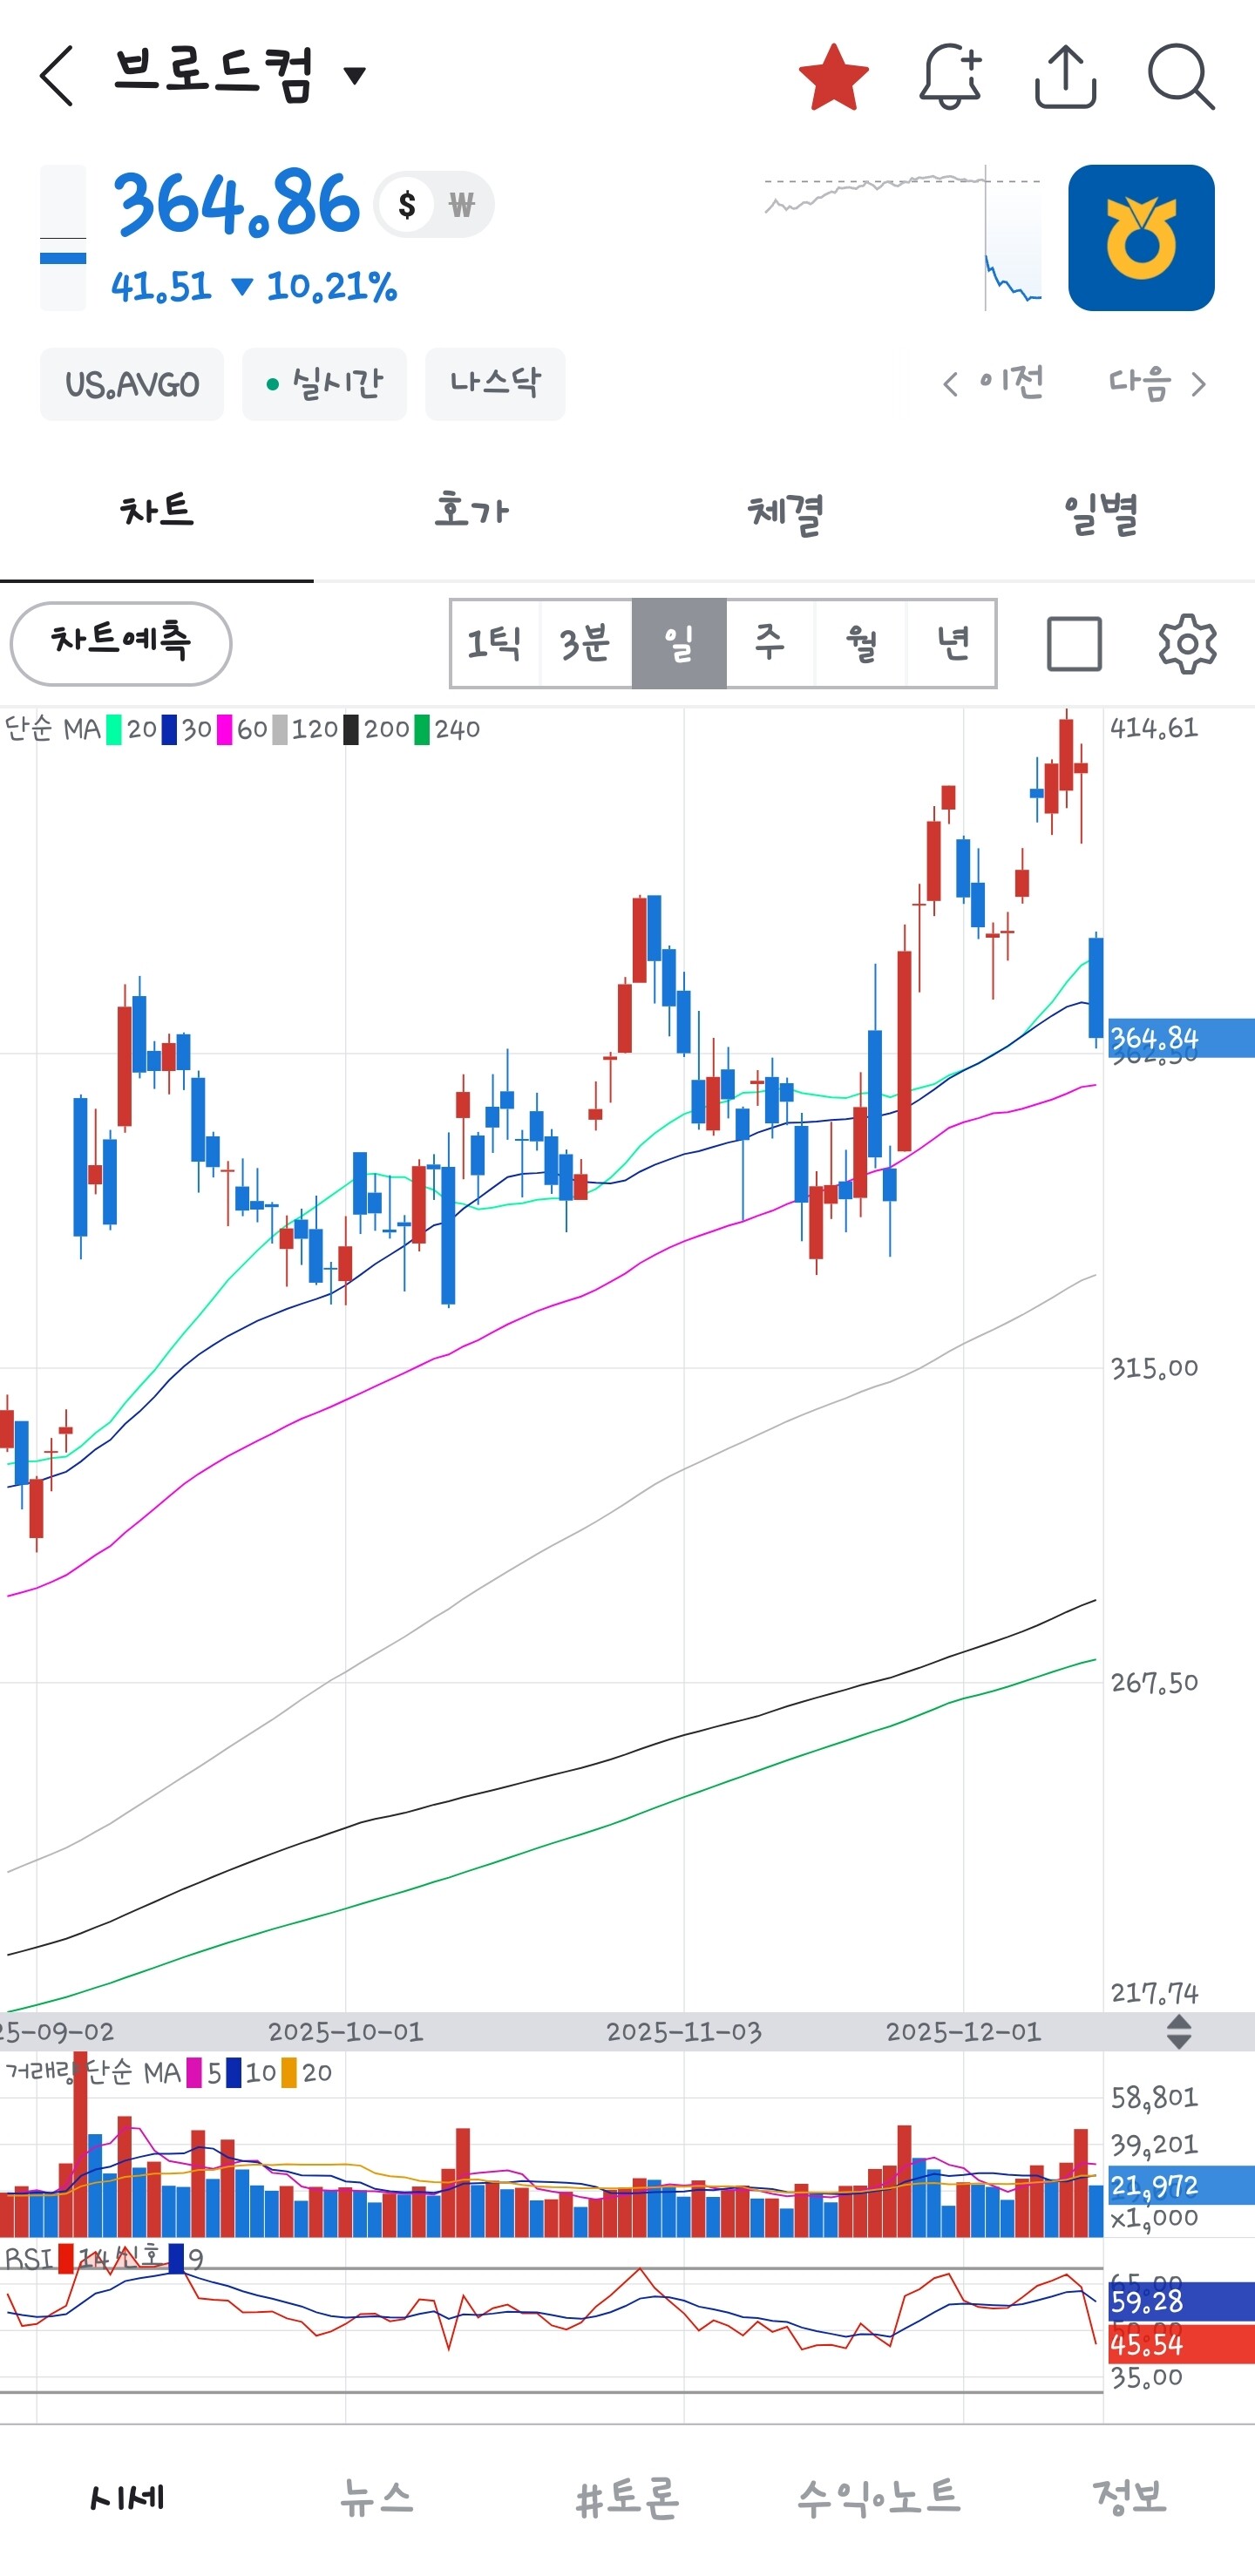Click the 2025-11-03 date label
1255x2576 pixels.
tap(684, 2032)
